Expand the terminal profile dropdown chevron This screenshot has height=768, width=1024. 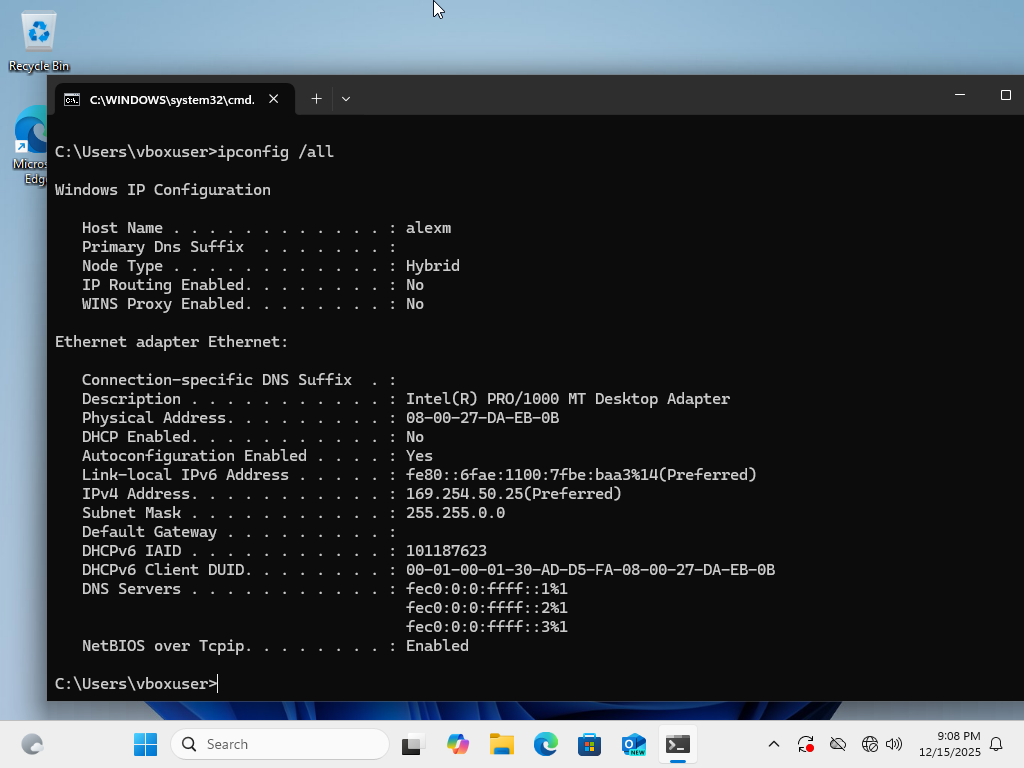click(x=346, y=99)
